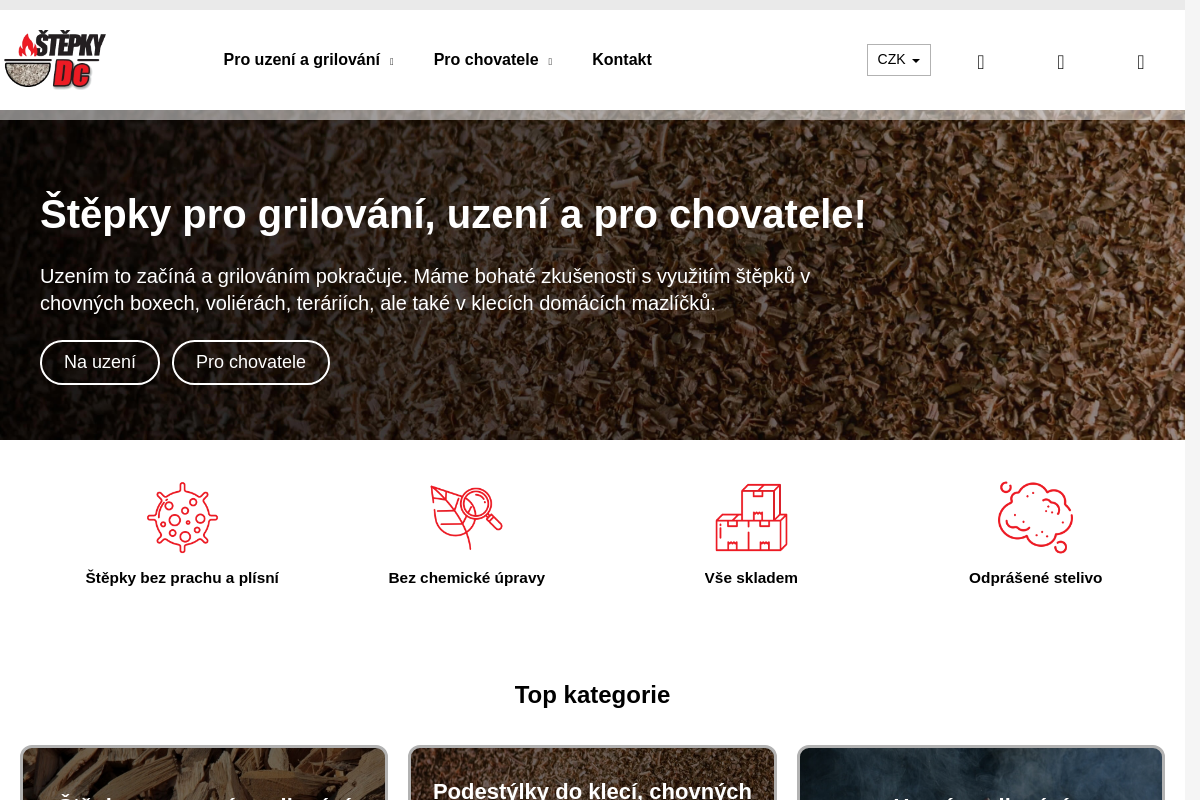Click the Štěpky bez prachu a plísní label
The height and width of the screenshot is (800, 1200).
coord(182,578)
